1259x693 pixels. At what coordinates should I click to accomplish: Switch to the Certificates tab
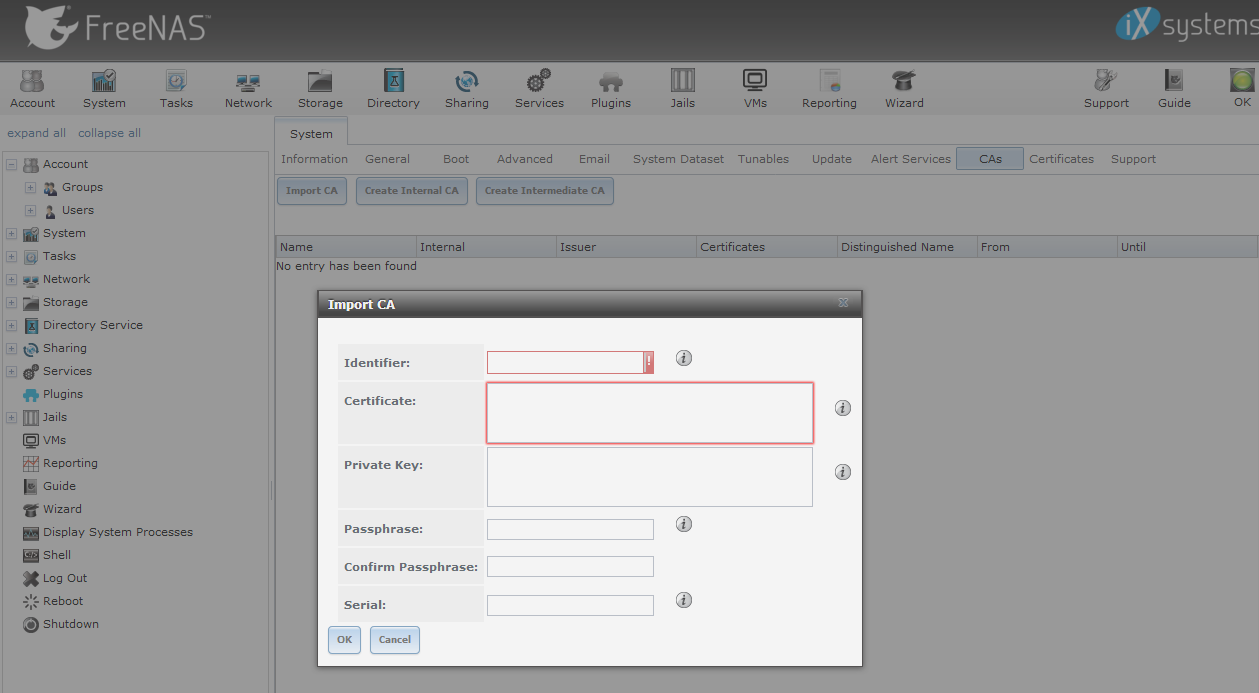[1061, 159]
